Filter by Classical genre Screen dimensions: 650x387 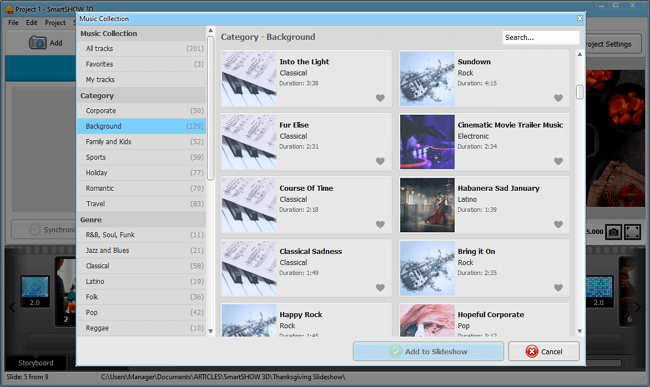click(x=141, y=266)
